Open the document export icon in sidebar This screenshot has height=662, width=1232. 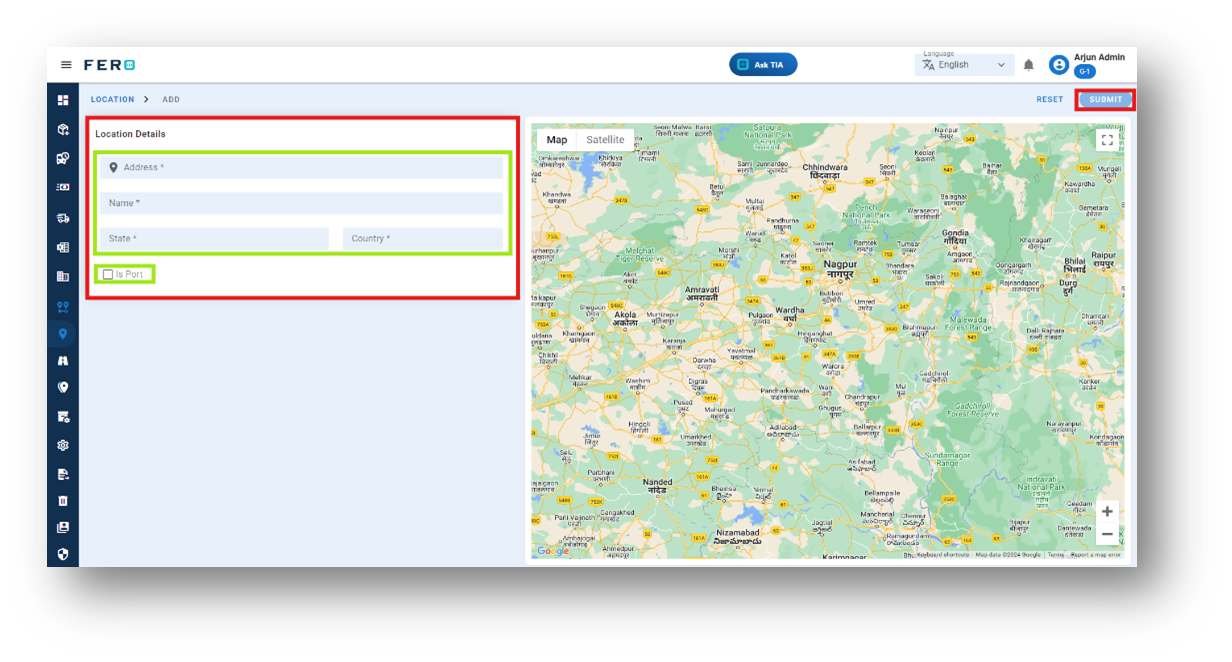click(63, 474)
